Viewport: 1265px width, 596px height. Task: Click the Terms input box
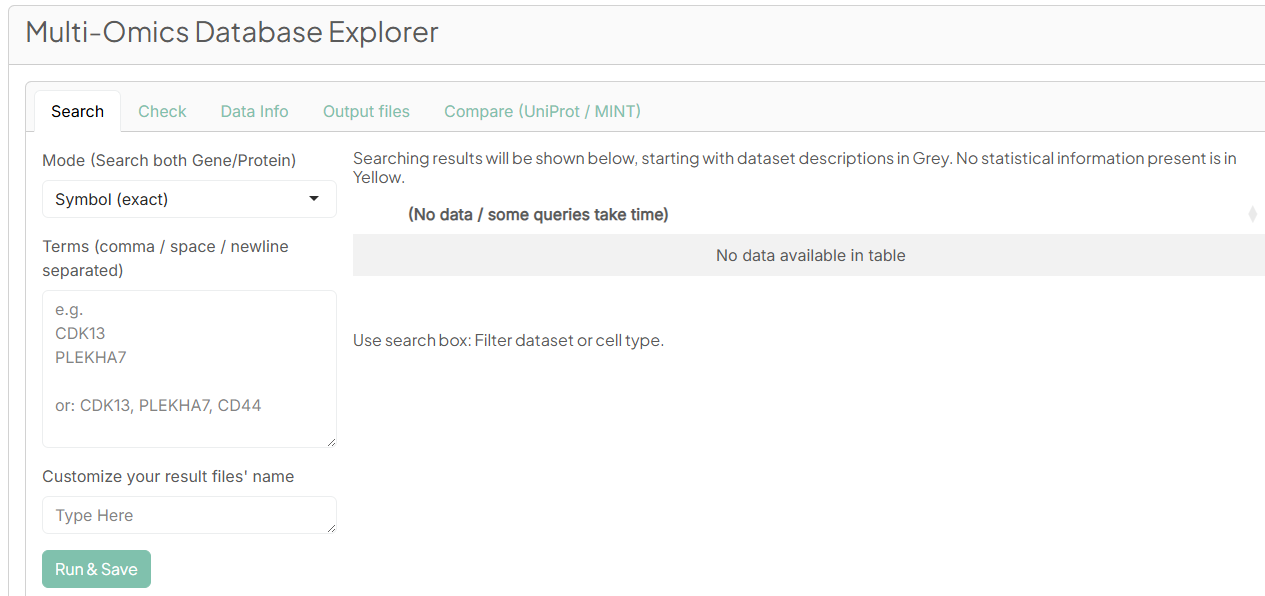189,368
